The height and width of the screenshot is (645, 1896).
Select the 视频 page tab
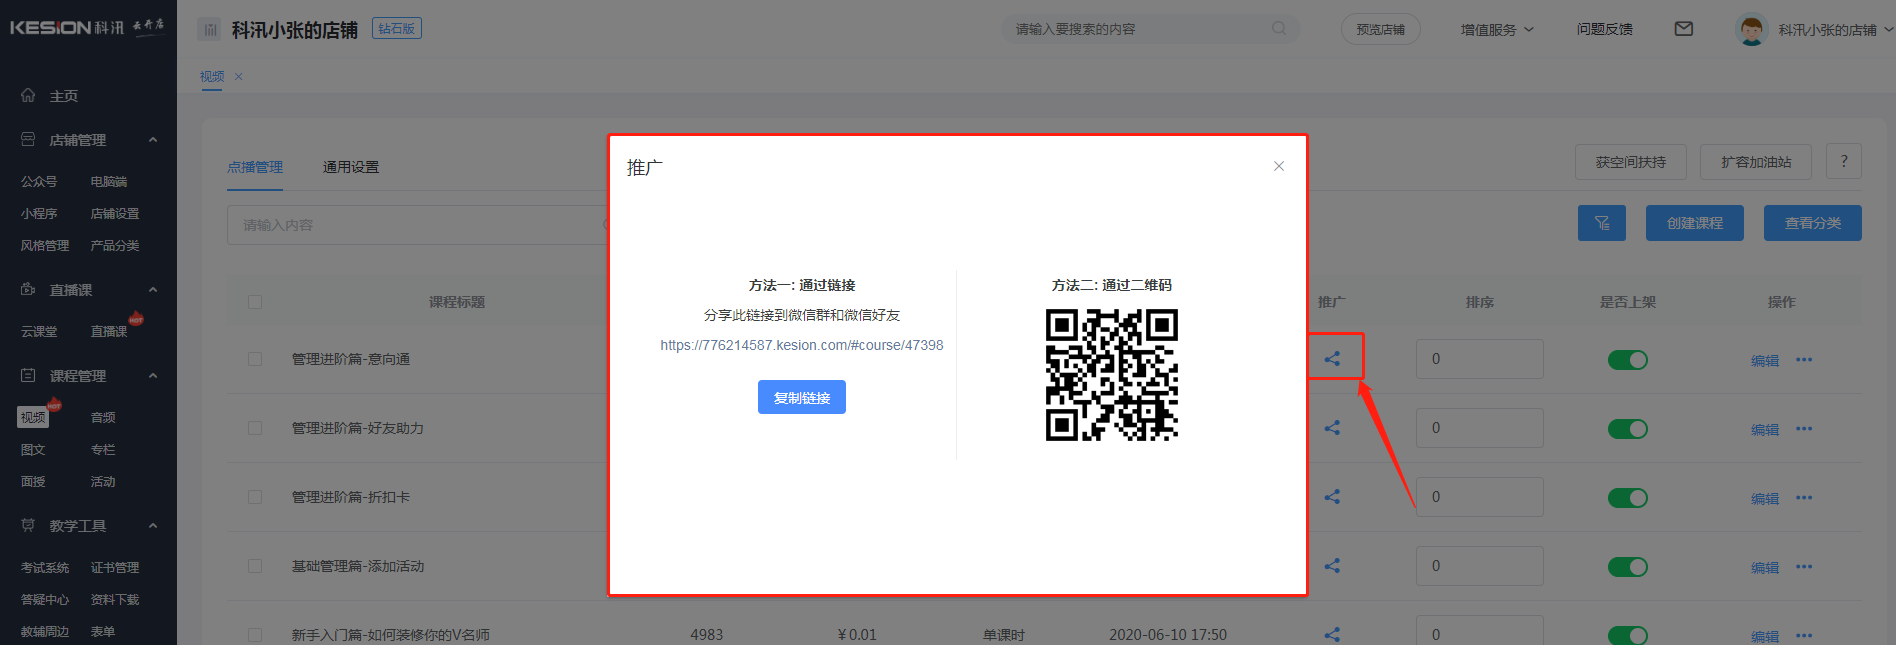point(212,76)
